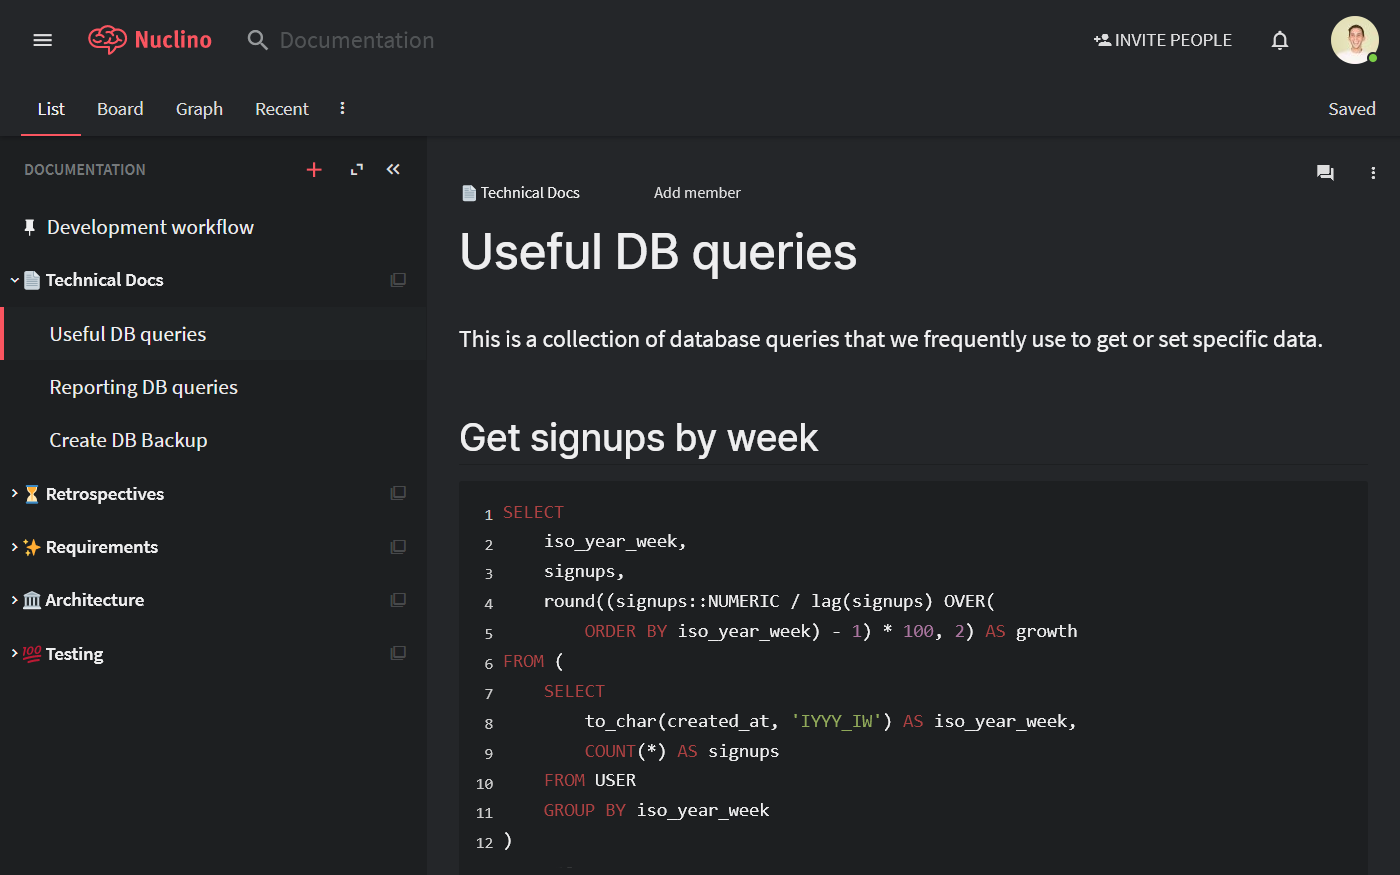Open the user profile avatar picture

(x=1354, y=39)
